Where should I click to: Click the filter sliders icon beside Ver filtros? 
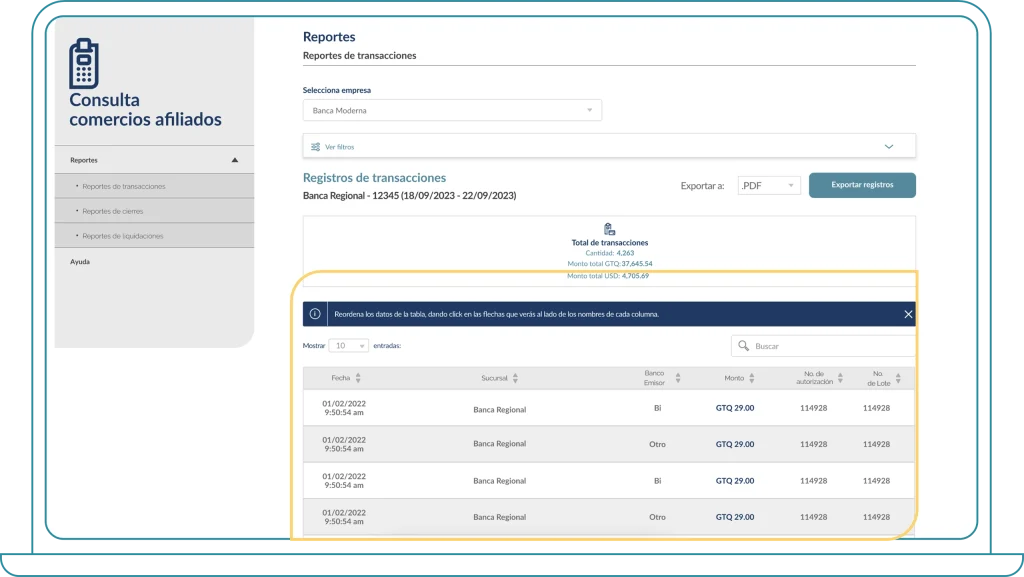click(315, 147)
